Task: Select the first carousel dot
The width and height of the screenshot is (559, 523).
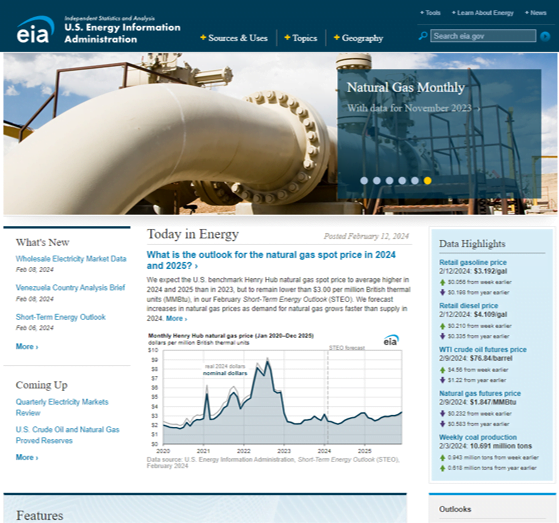Action: (x=364, y=181)
